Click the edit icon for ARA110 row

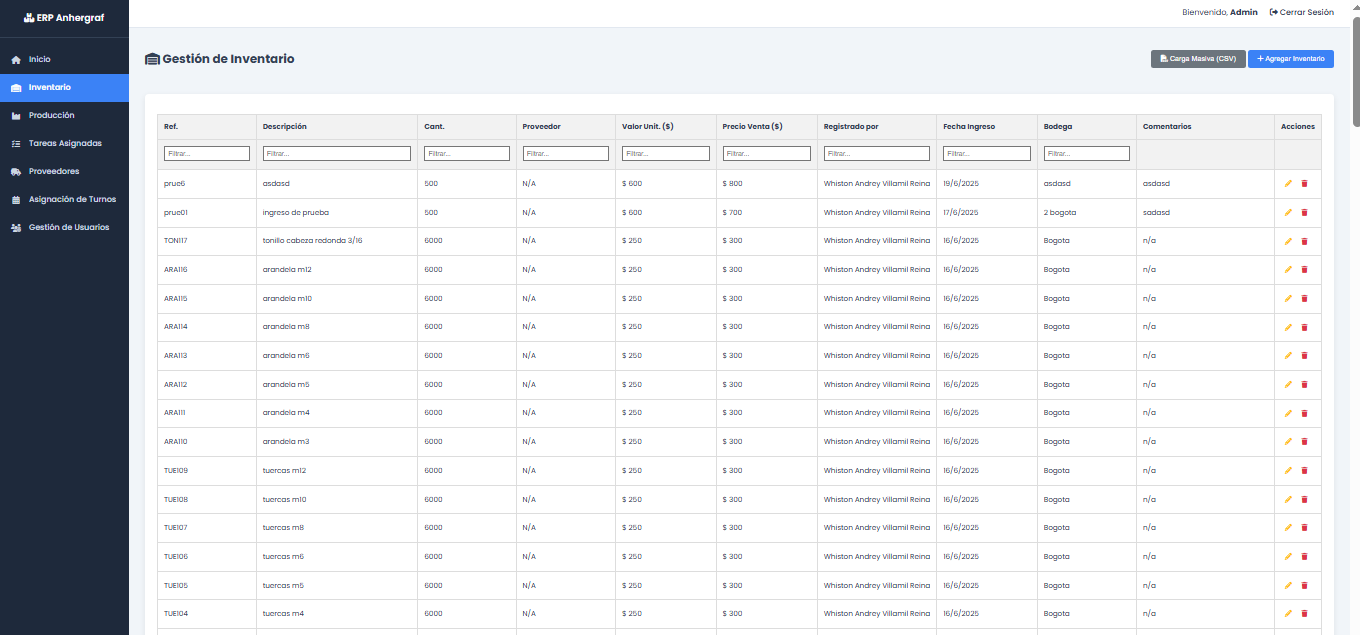1288,442
